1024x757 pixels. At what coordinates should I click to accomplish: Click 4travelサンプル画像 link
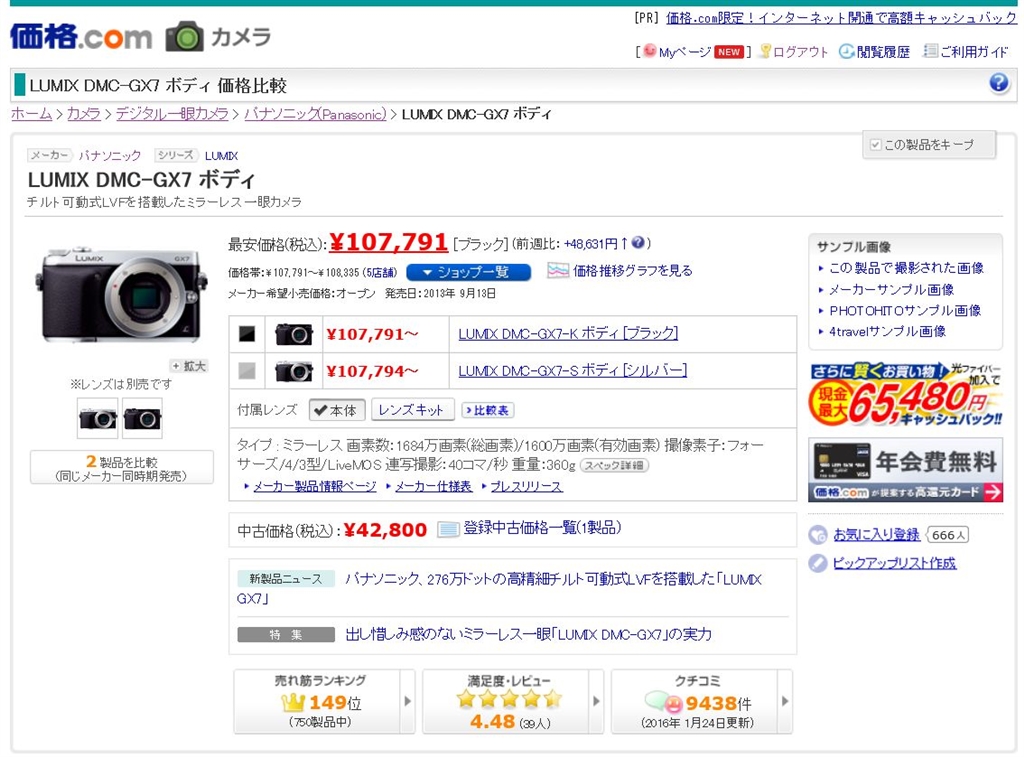887,331
